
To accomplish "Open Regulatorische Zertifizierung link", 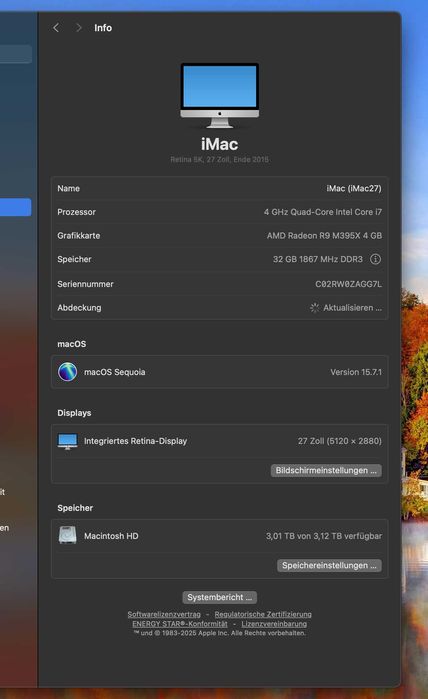I will click(263, 614).
